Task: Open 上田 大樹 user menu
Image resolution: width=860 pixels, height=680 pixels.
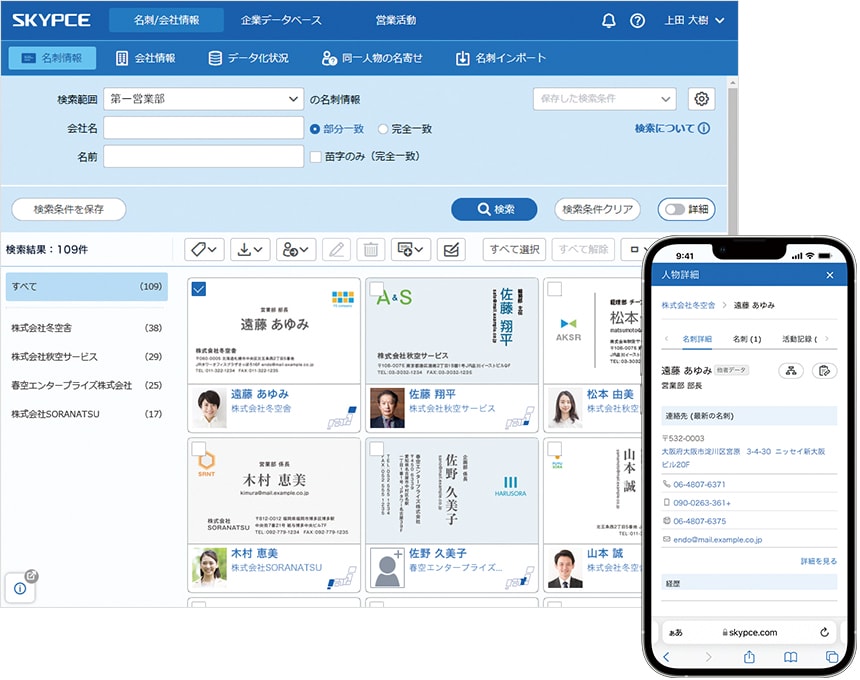Action: coord(694,21)
